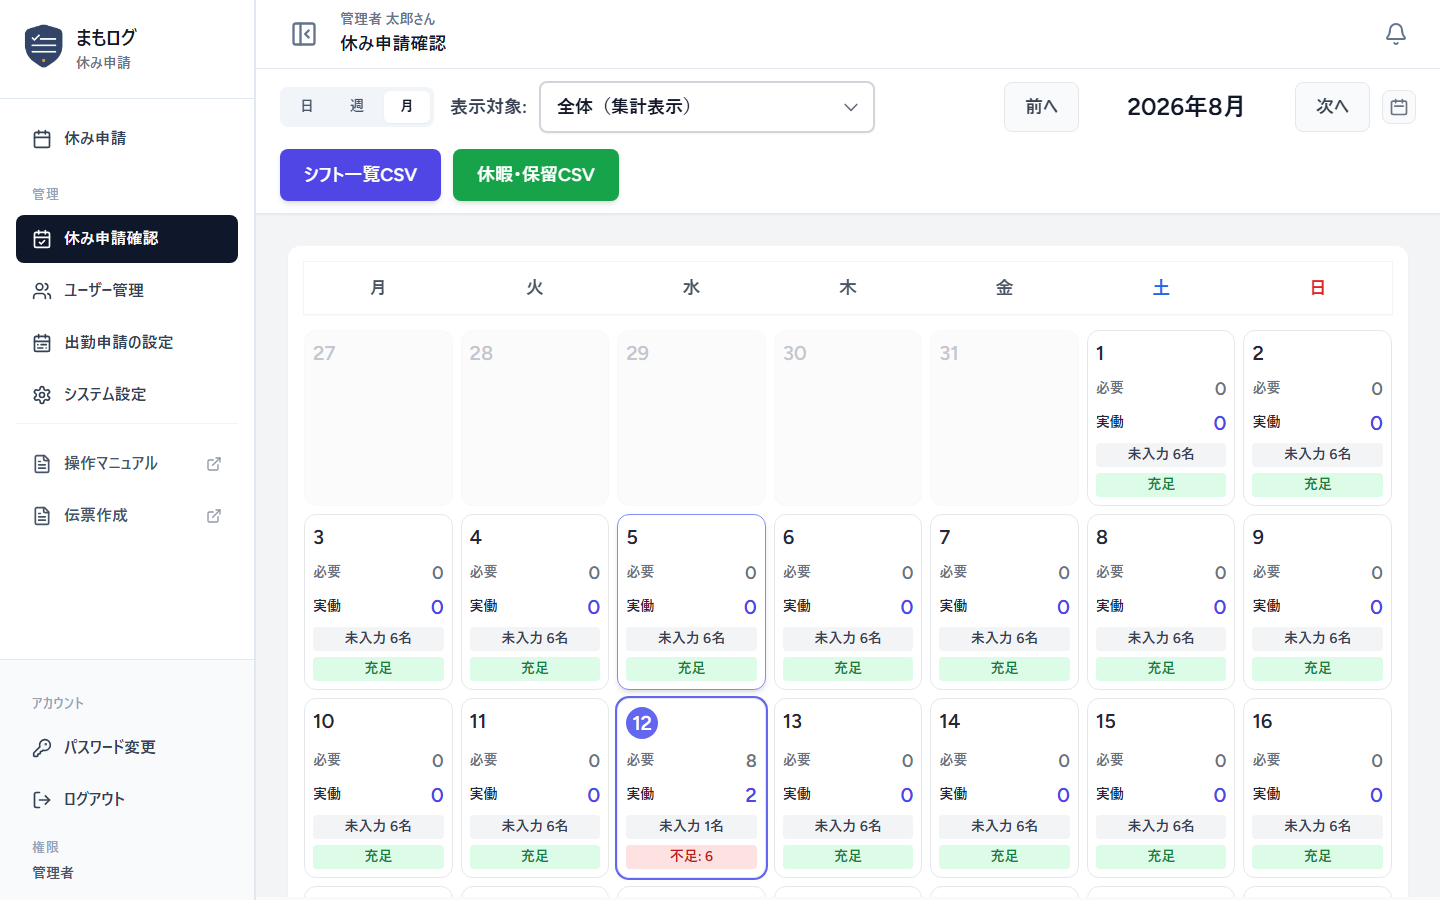Expand the 表示対象 dropdown
The image size is (1440, 900).
[707, 107]
